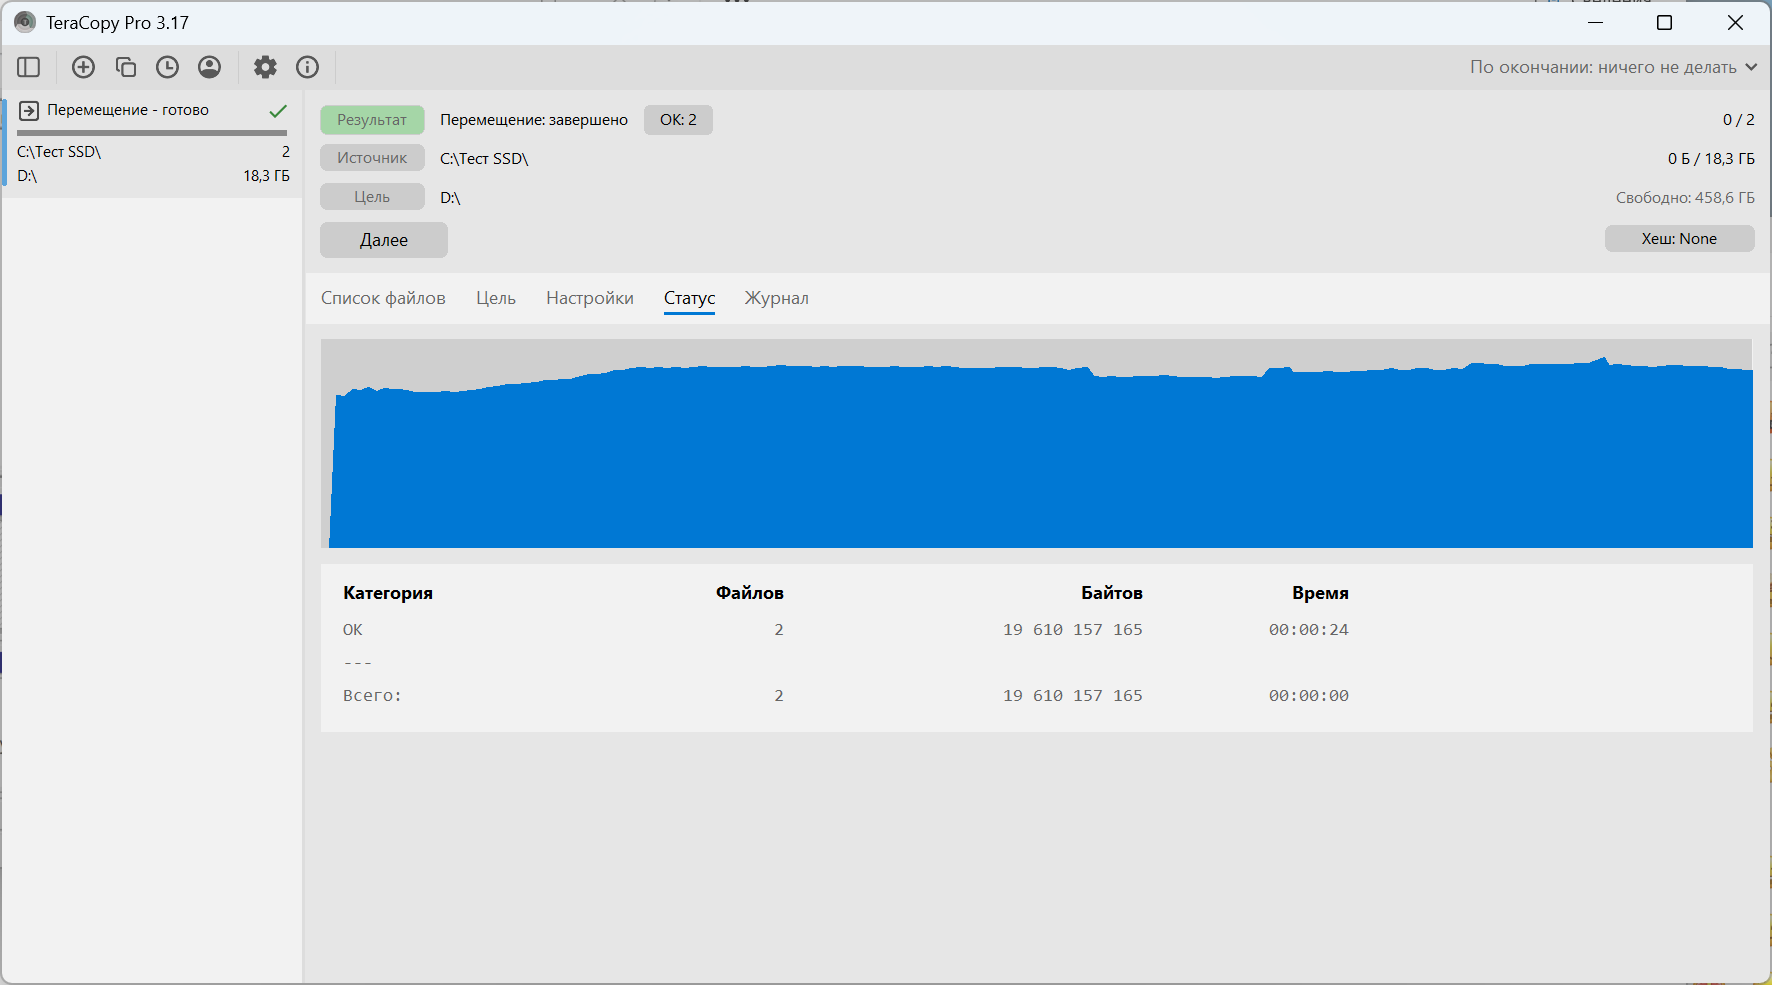This screenshot has width=1772, height=985.
Task: Toggle the sidebar panel icon
Action: 28,67
